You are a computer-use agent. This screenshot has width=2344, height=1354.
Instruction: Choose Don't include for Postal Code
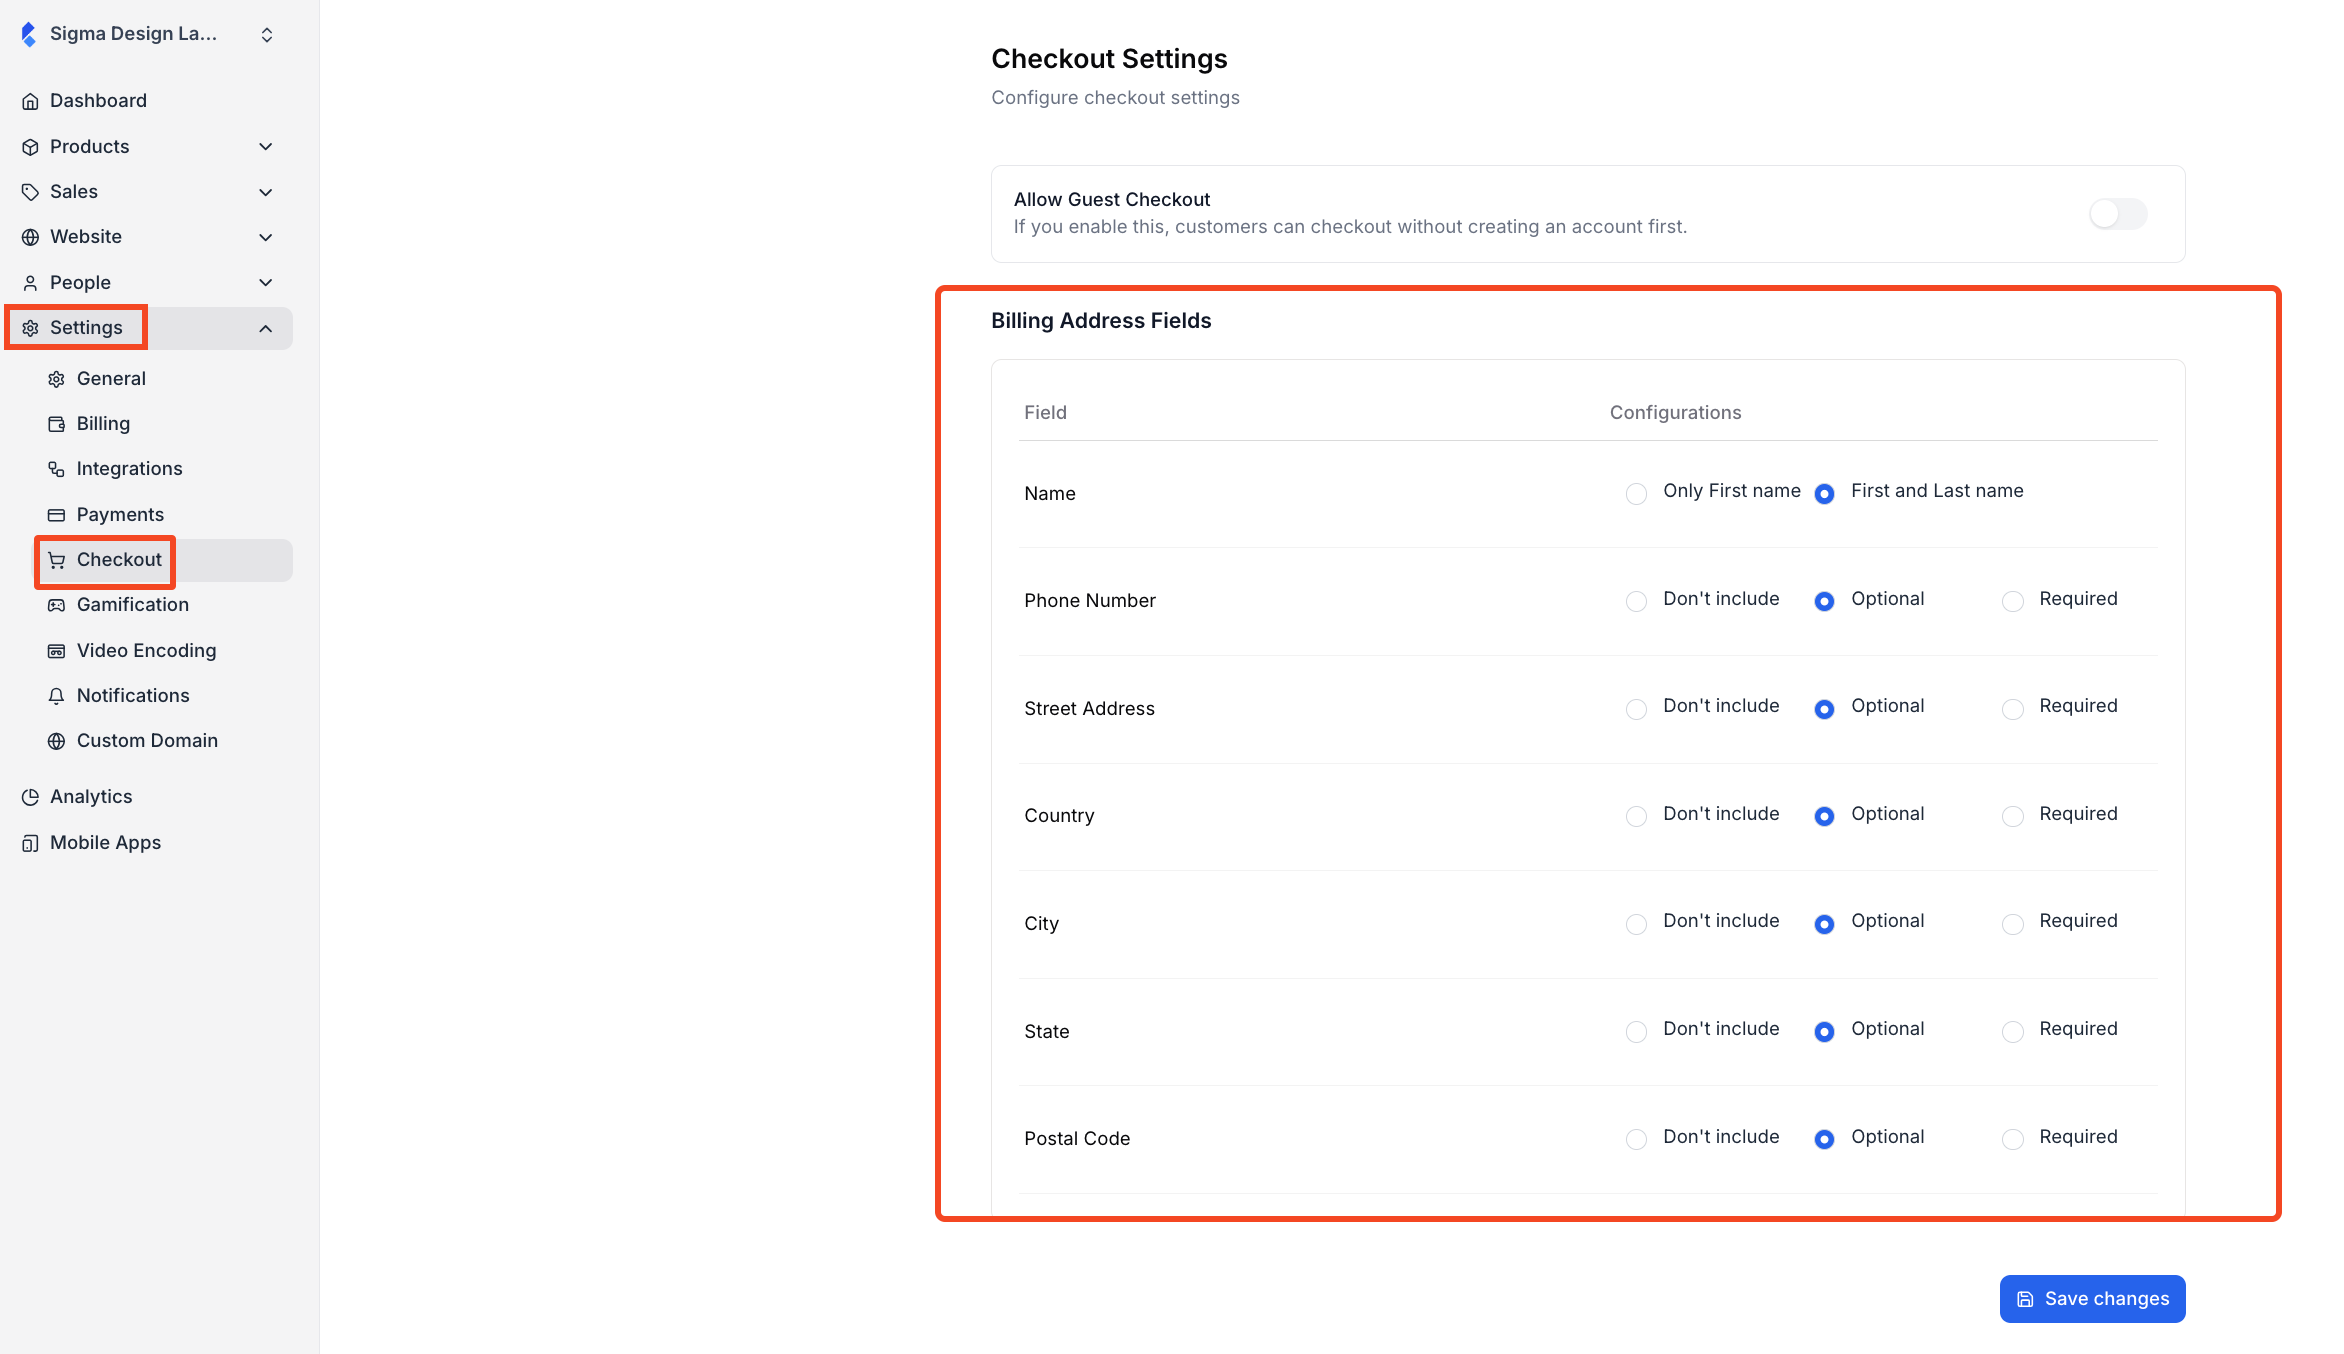click(x=1636, y=1139)
